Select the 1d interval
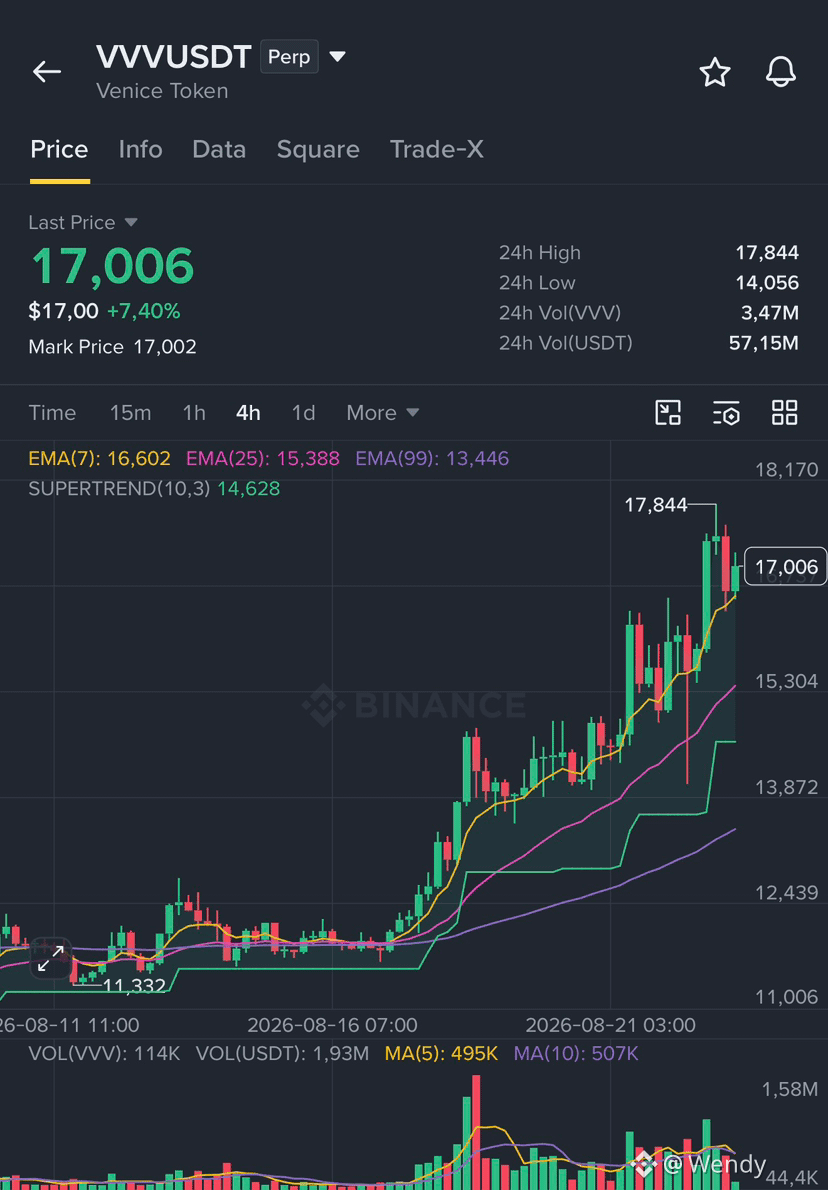The width and height of the screenshot is (828, 1190). [x=304, y=413]
